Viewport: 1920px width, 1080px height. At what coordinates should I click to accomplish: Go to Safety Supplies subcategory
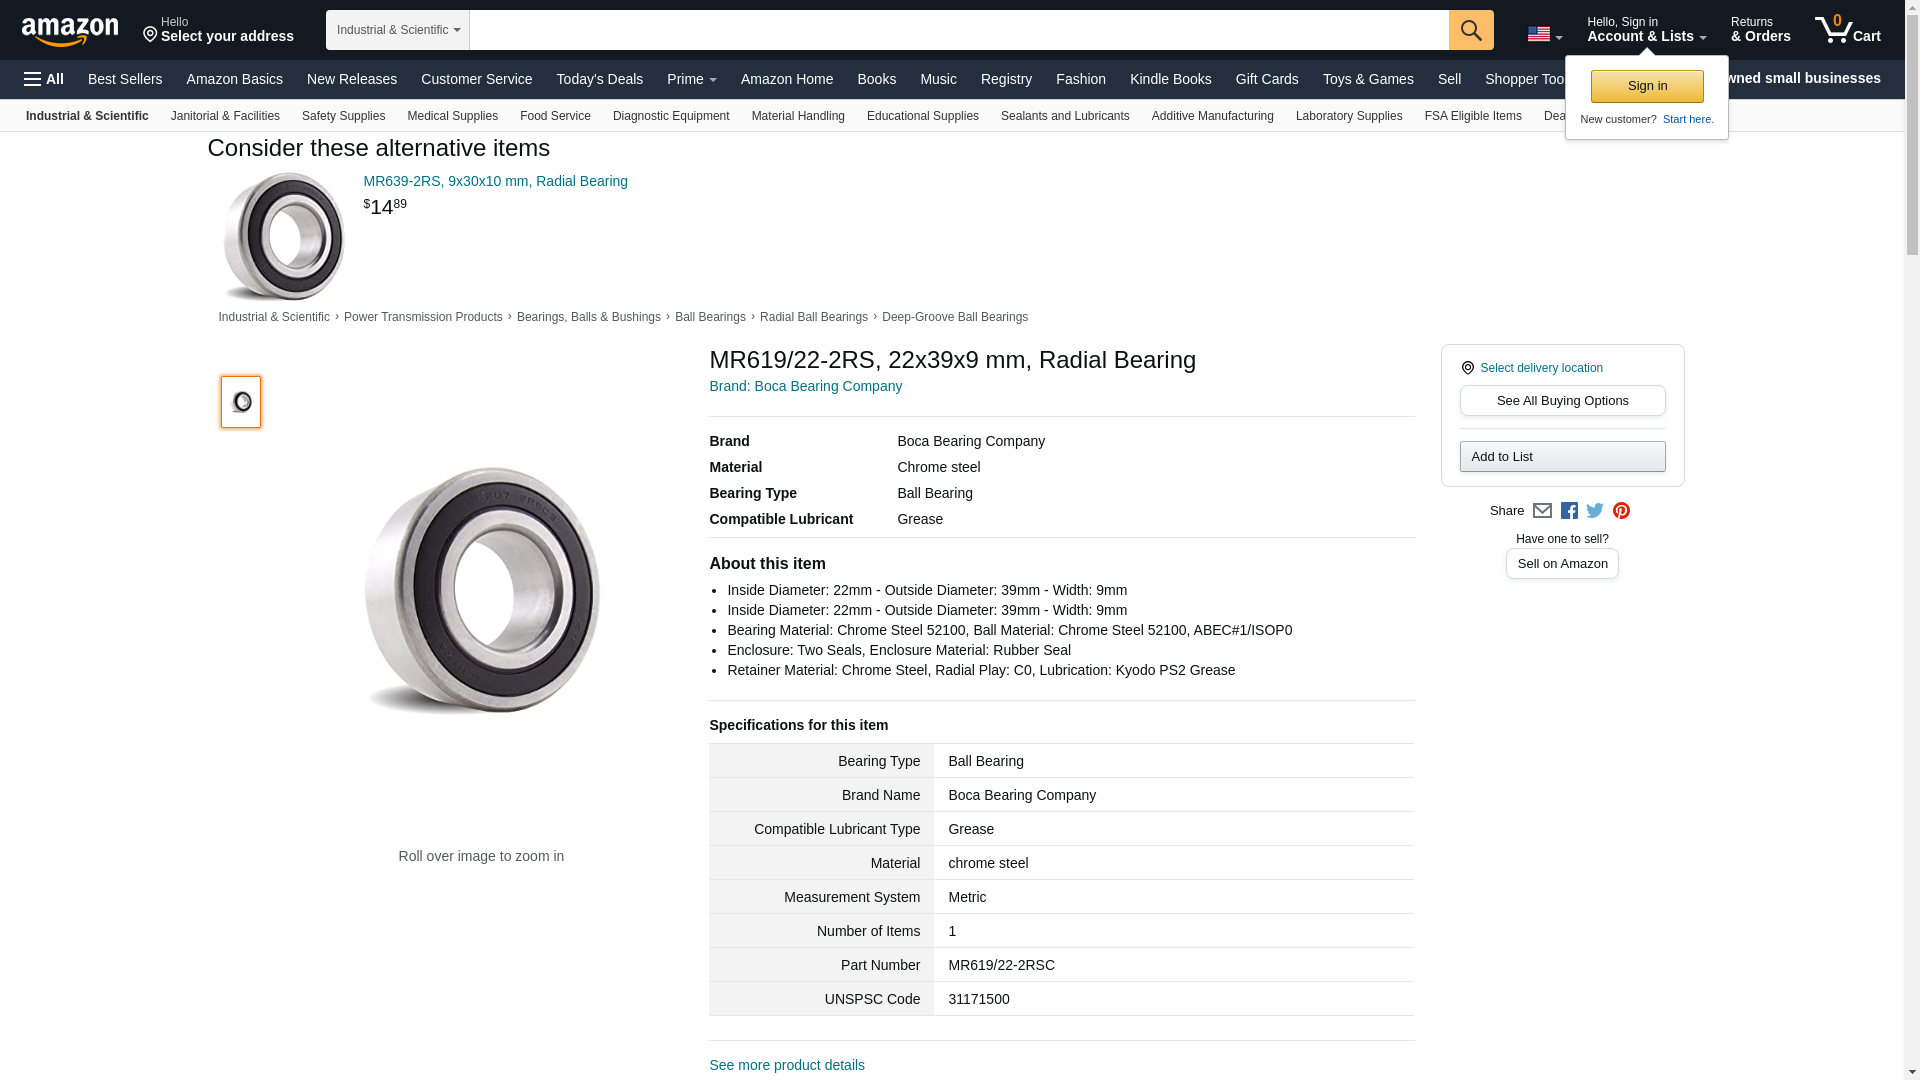pyautogui.click(x=343, y=116)
